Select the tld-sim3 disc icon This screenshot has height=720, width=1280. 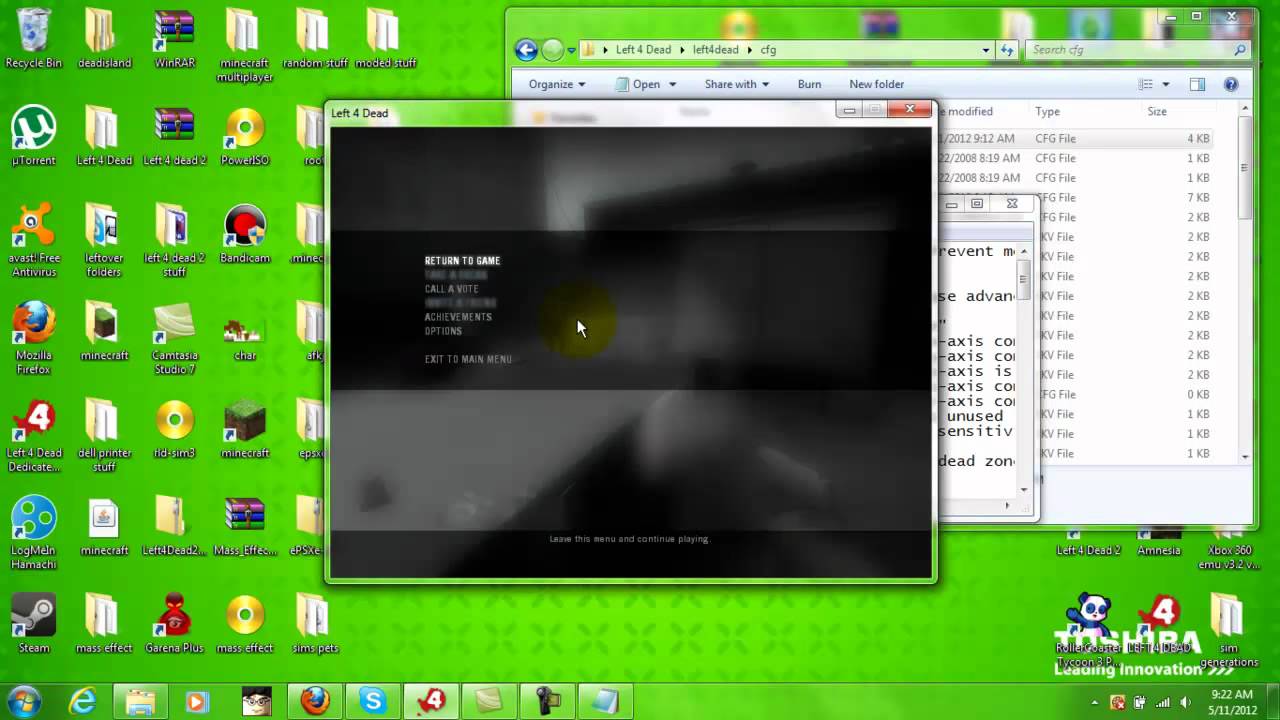(174, 429)
